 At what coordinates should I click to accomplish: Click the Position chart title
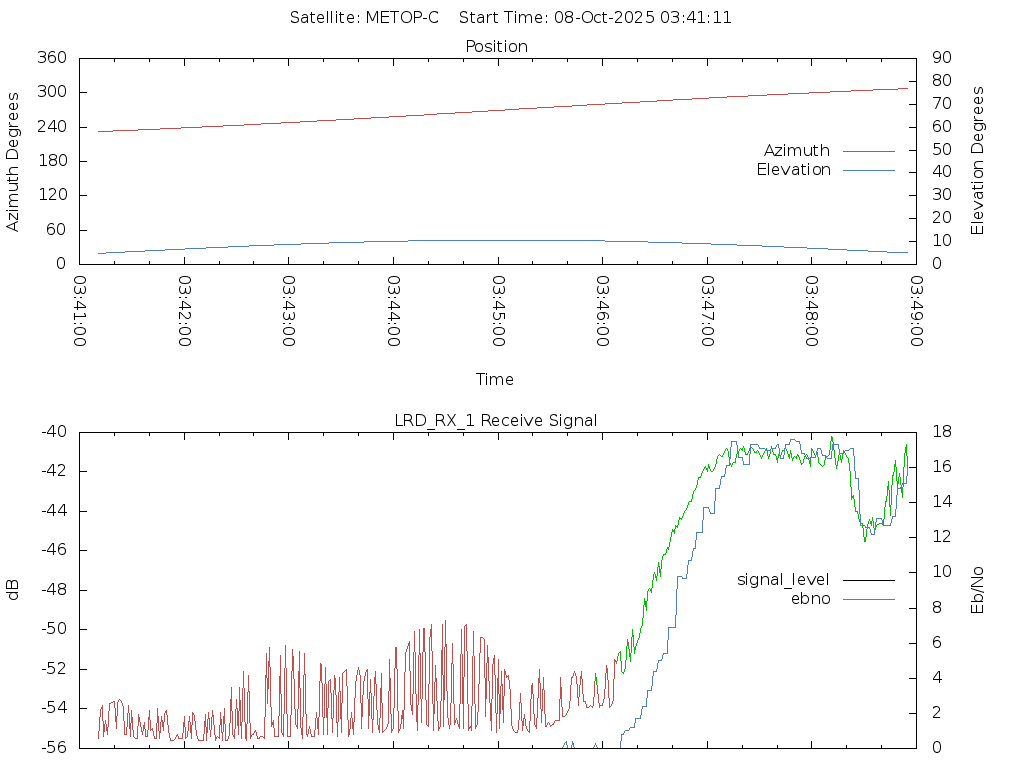(x=497, y=47)
